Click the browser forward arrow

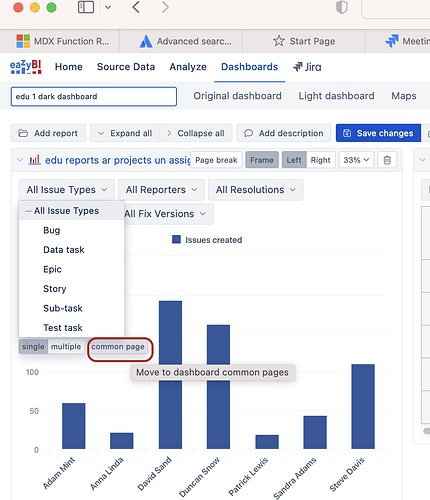coord(165,7)
